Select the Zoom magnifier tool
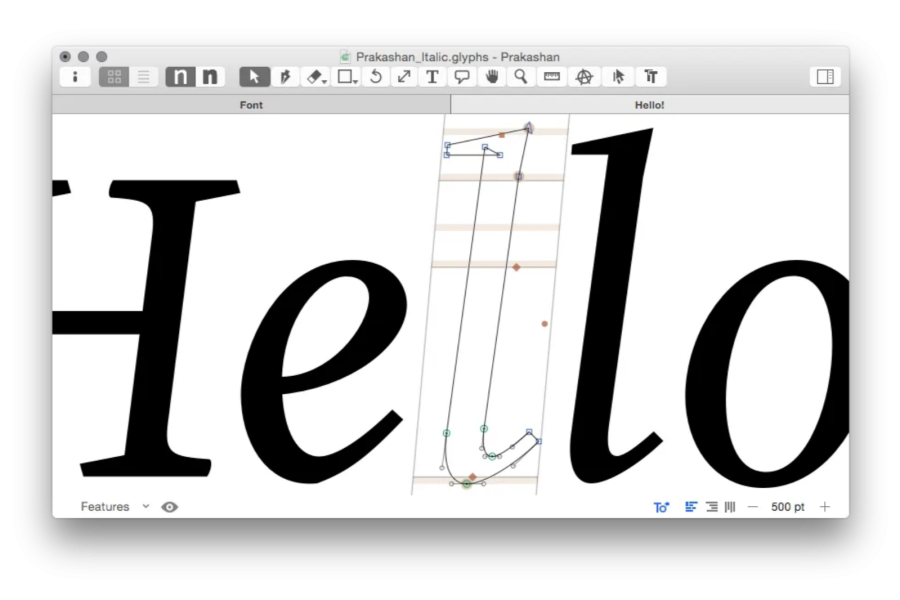The image size is (900, 600). coord(521,77)
